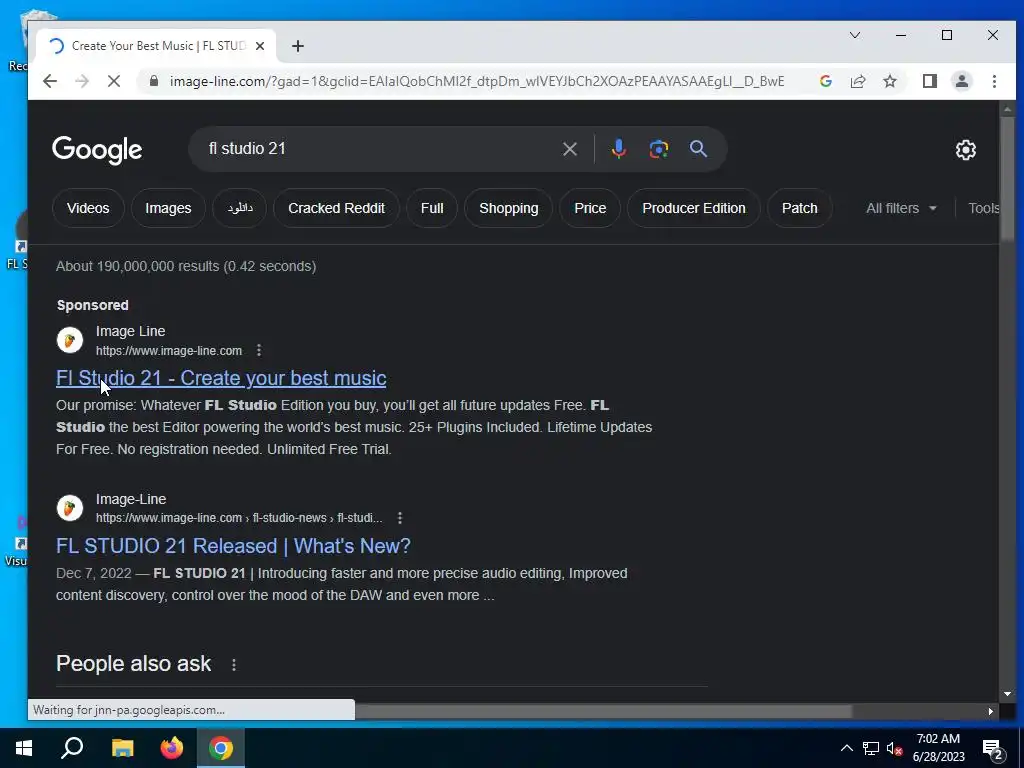Click the horizontal scrollbar thumb
Screen dimensions: 1024x768
603,711
